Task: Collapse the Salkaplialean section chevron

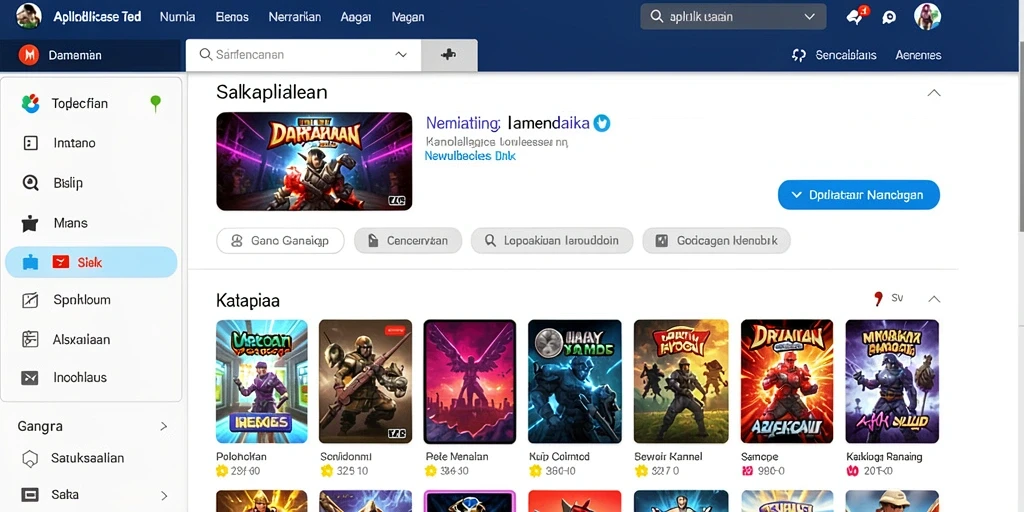Action: click(934, 93)
